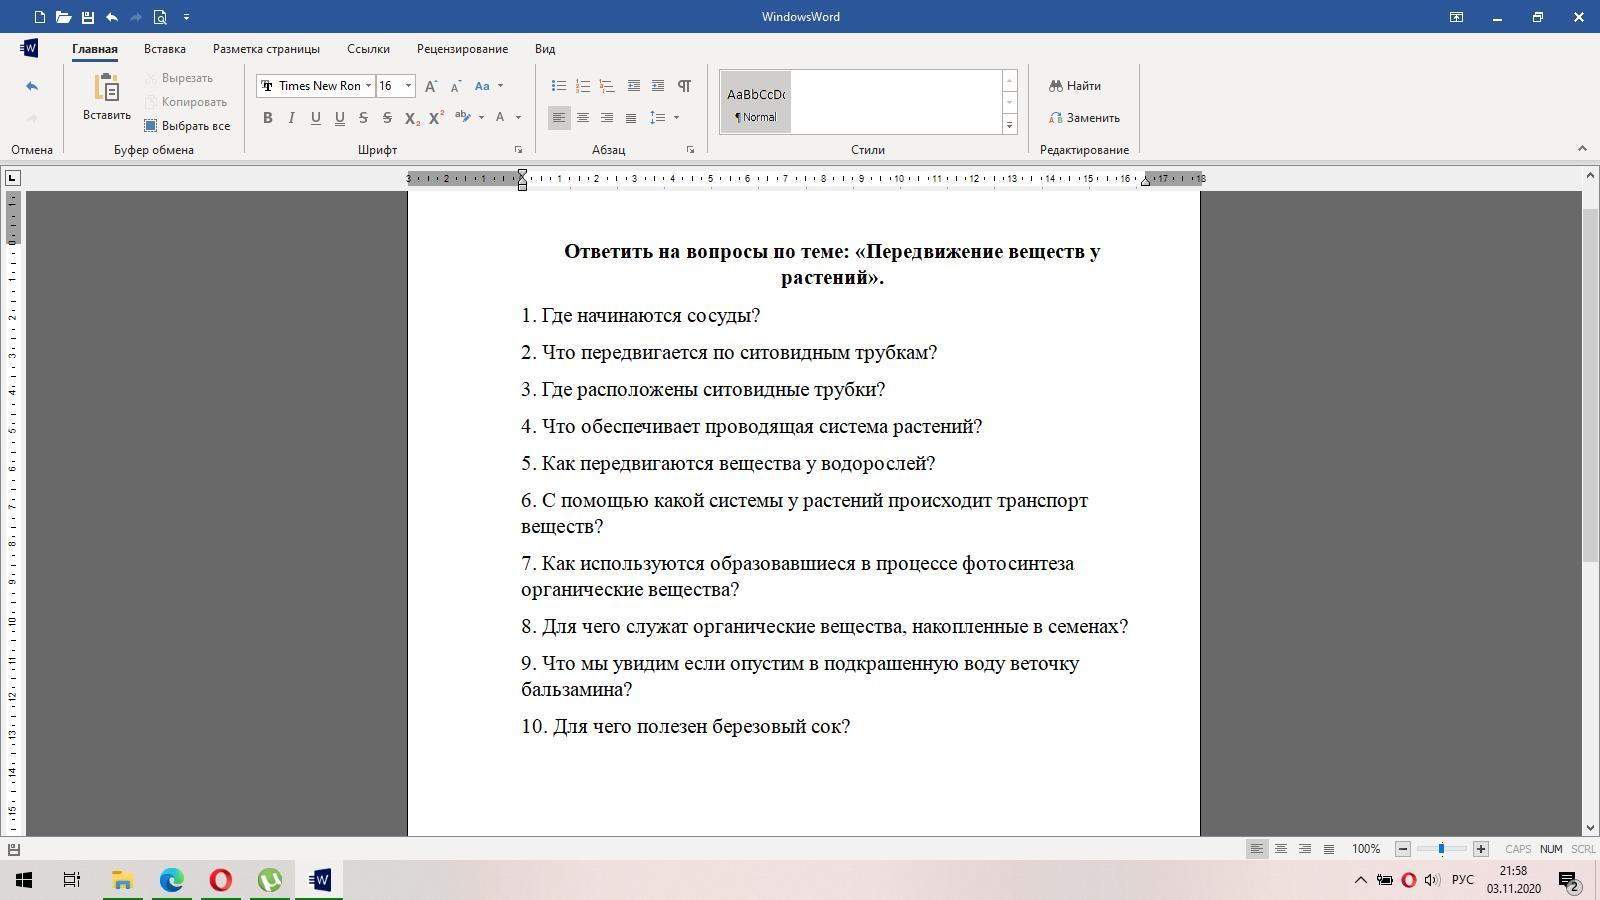Toggle Italic formatting
This screenshot has width=1600, height=900.
tap(291, 118)
